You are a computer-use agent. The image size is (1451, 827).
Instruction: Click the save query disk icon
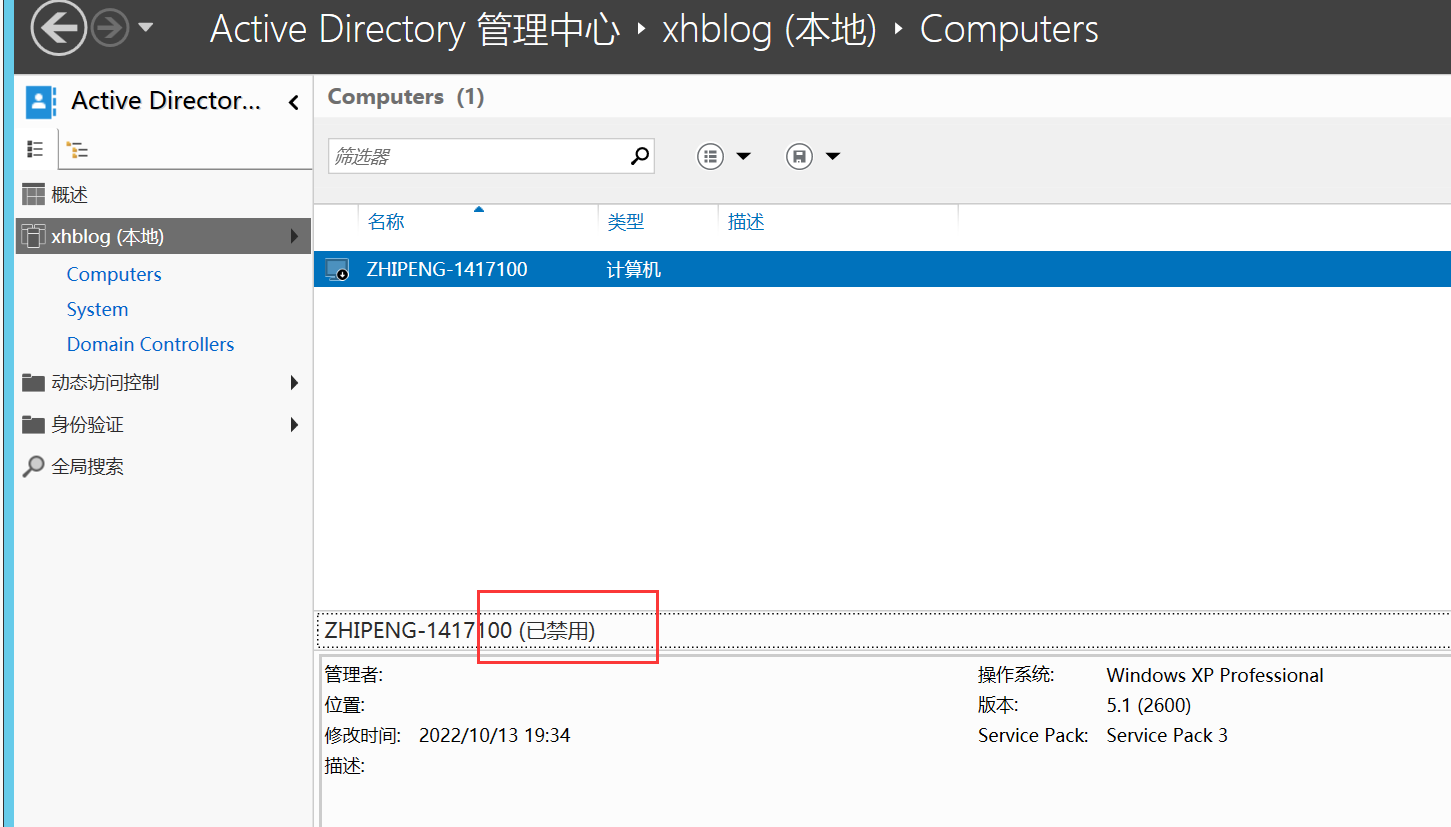tap(799, 156)
